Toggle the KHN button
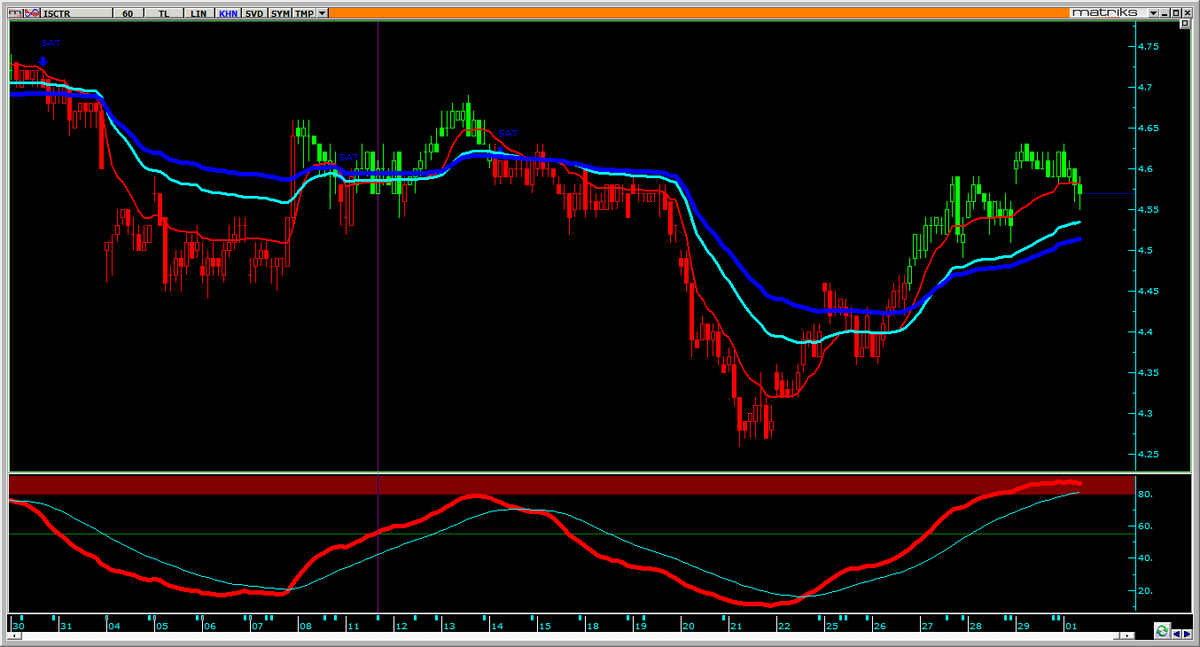 click(x=228, y=13)
